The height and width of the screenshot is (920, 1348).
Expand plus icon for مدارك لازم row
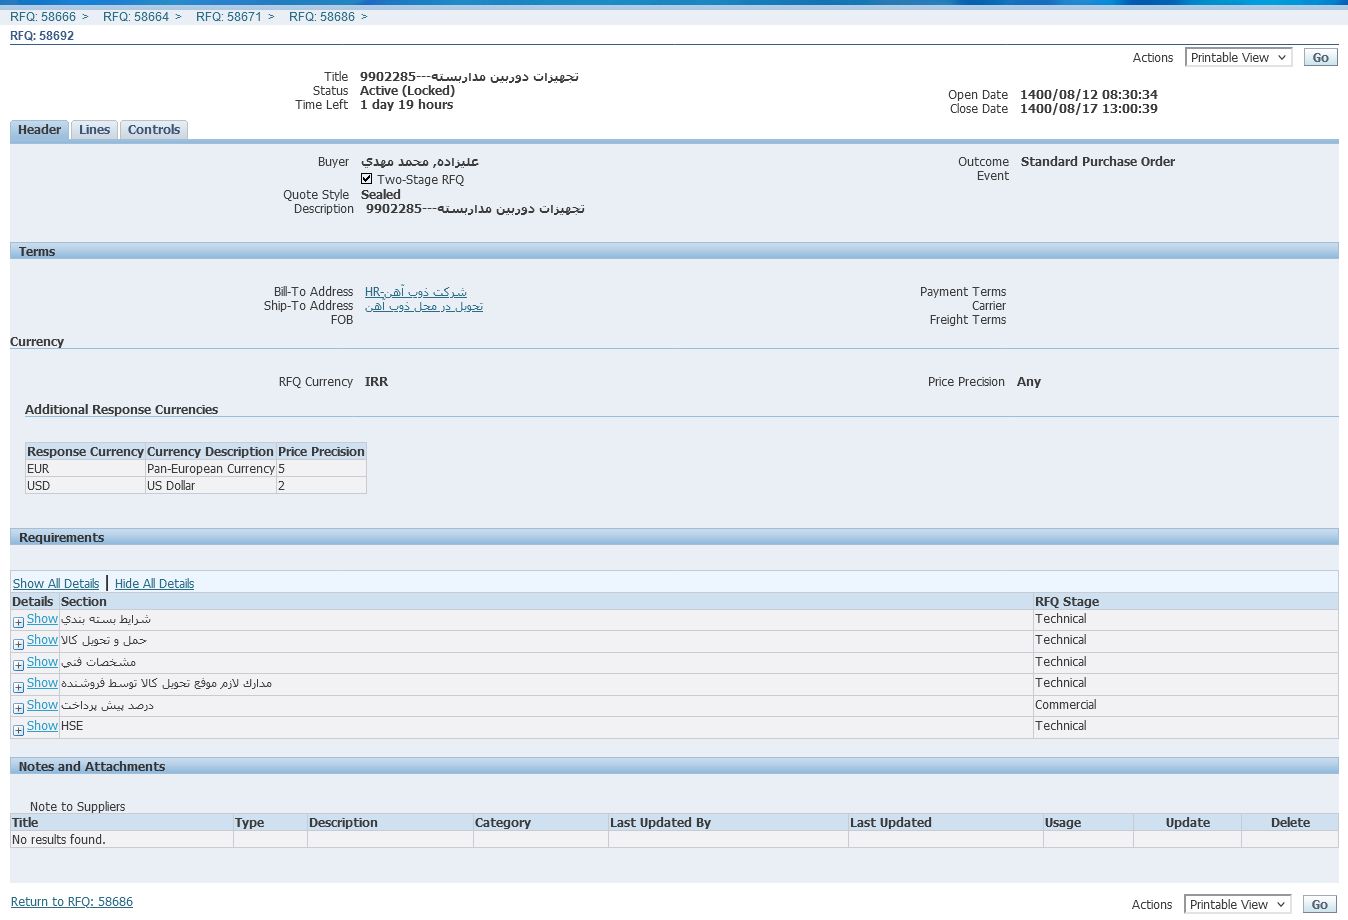pos(18,687)
